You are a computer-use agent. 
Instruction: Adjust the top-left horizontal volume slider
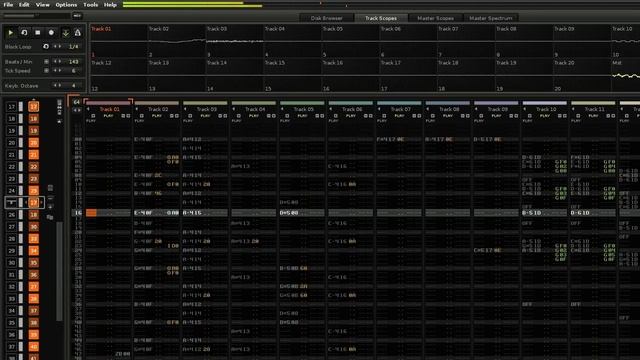coord(36,16)
